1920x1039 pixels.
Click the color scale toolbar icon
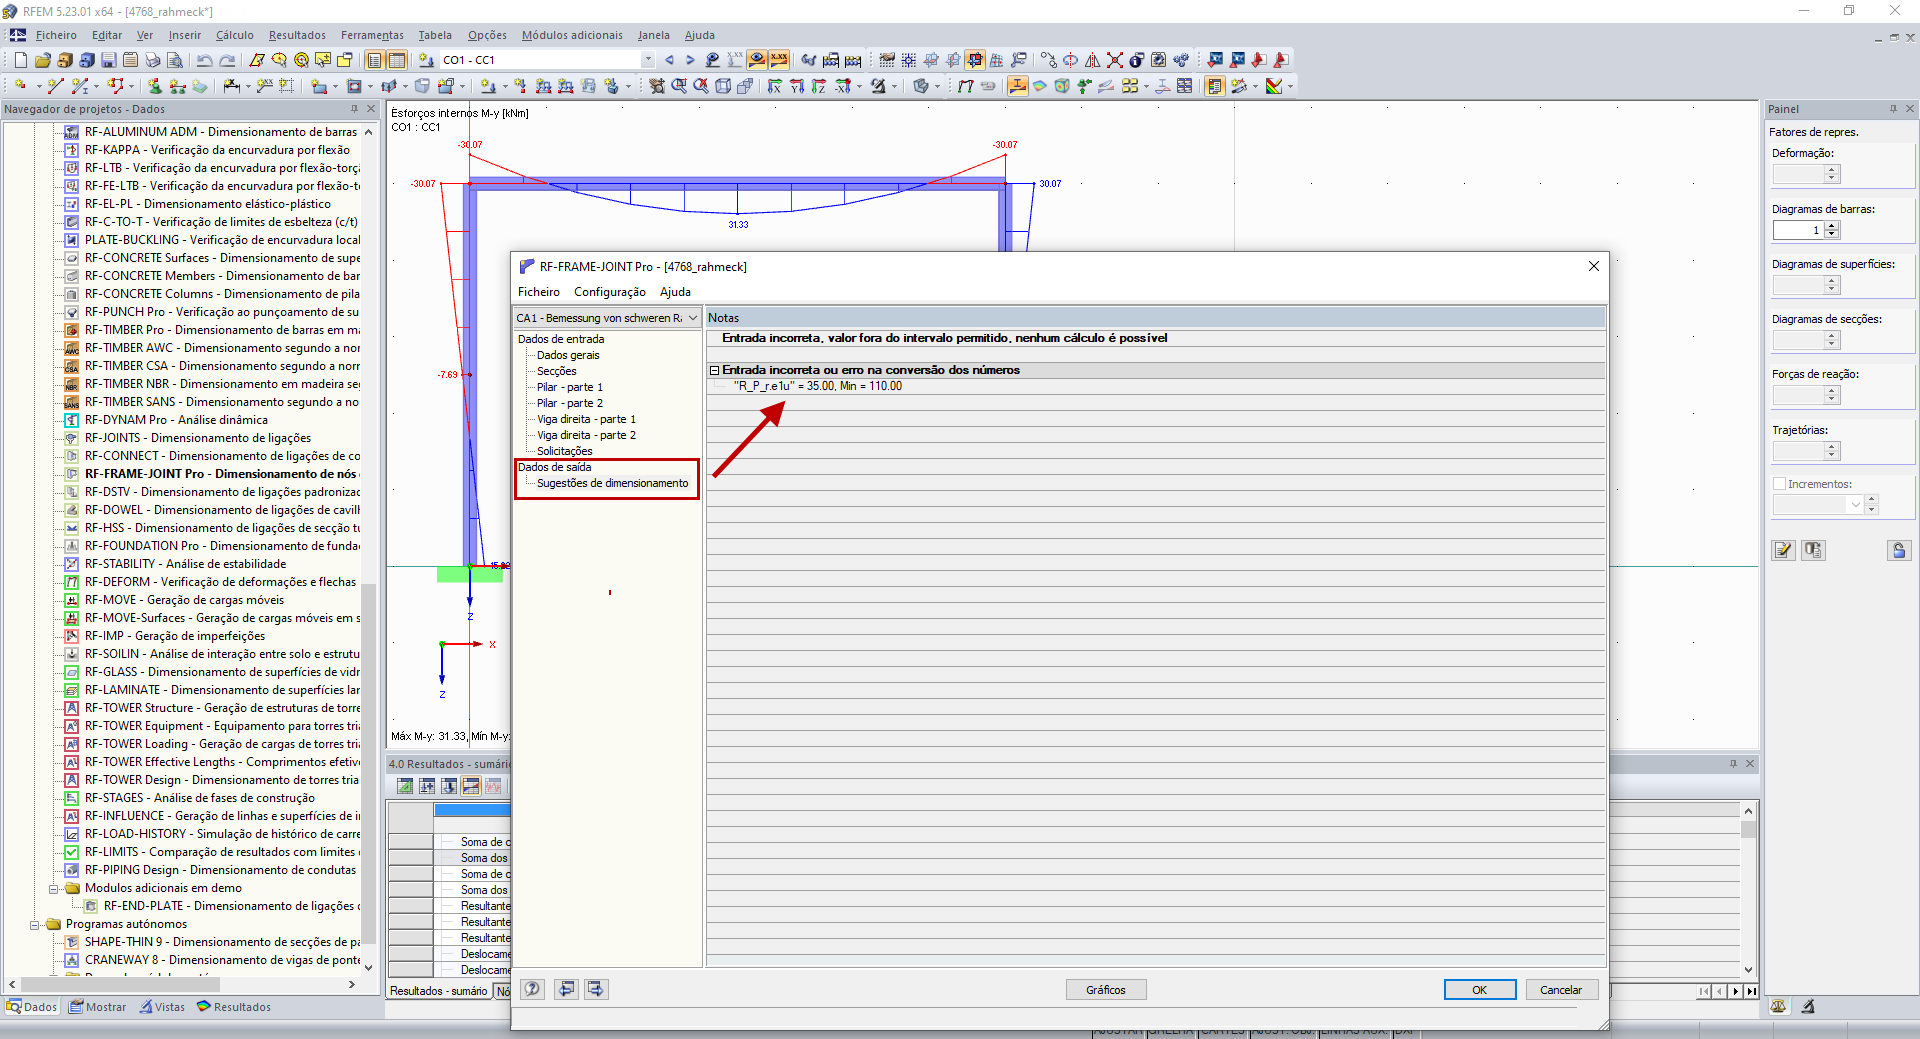pos(1273,86)
